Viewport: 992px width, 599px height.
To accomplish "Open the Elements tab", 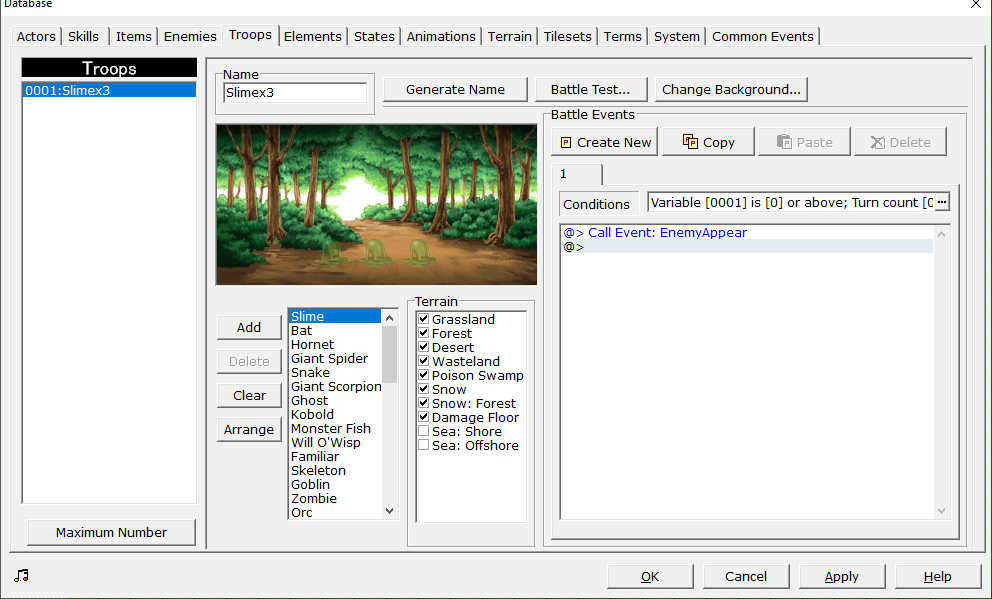I will 313,37.
